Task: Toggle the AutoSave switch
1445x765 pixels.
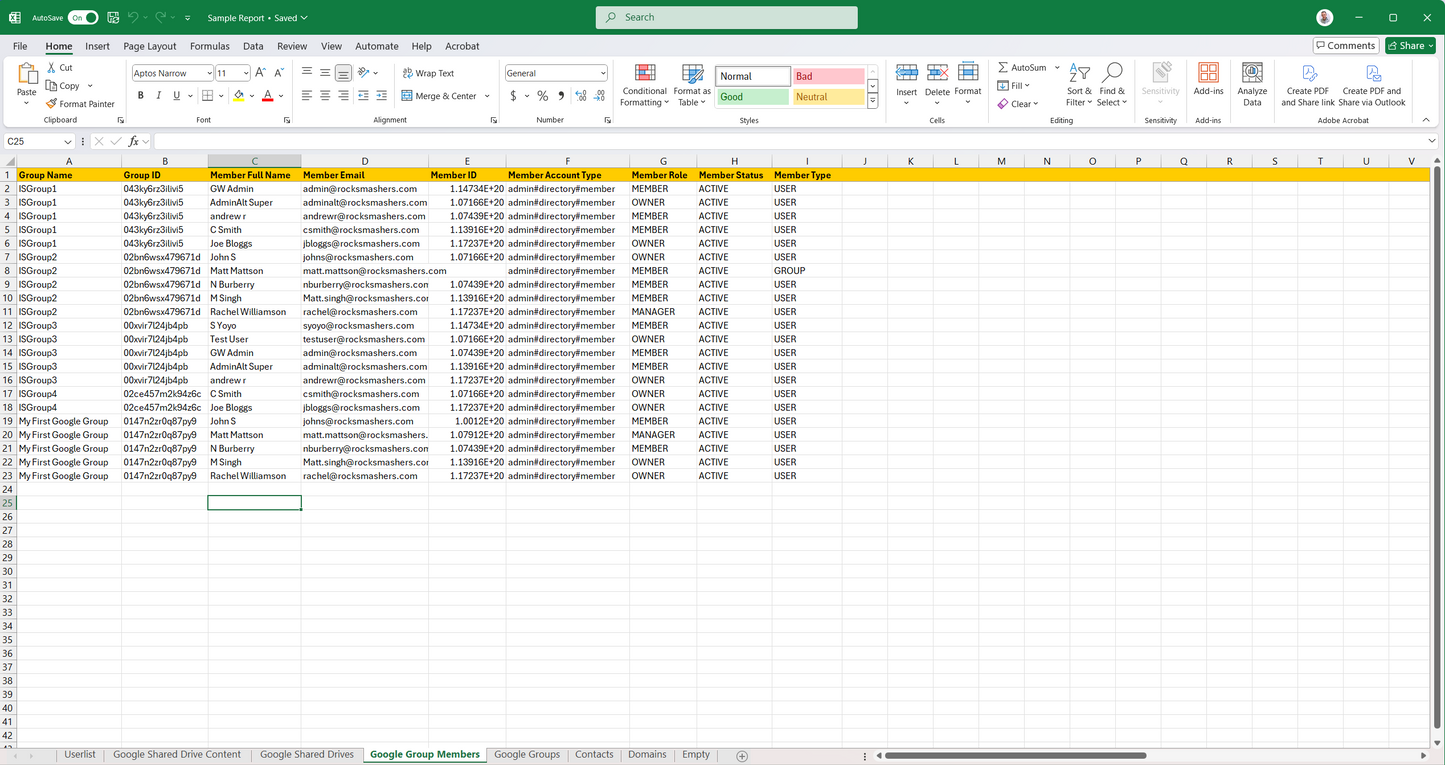Action: click(83, 17)
